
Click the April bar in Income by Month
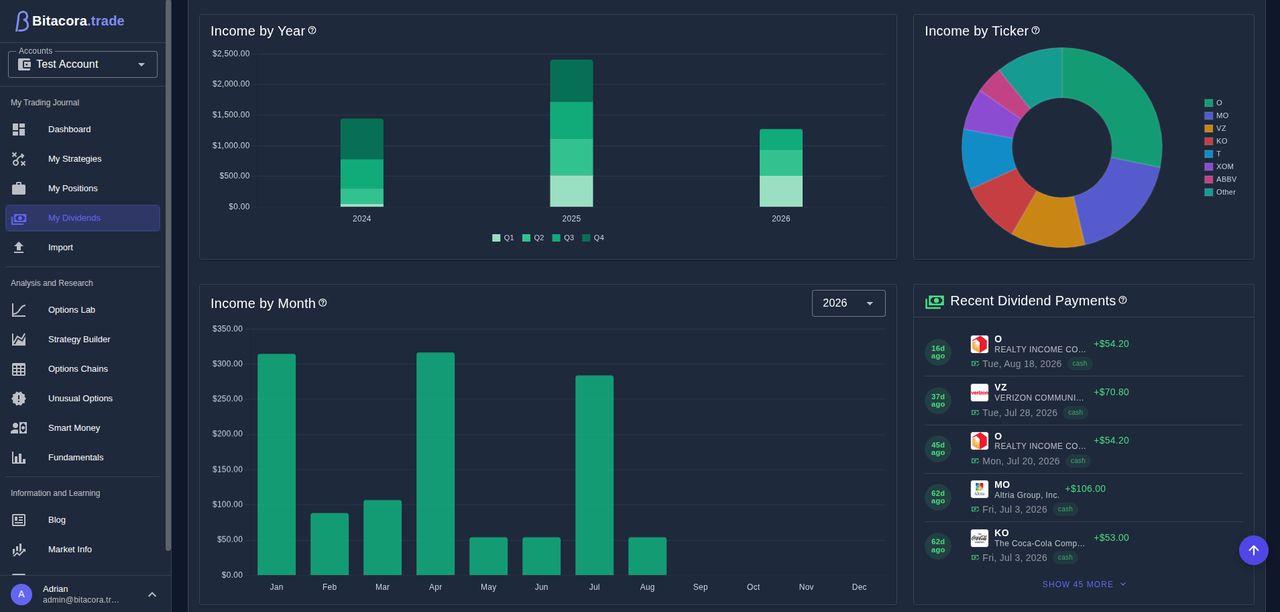(435, 464)
